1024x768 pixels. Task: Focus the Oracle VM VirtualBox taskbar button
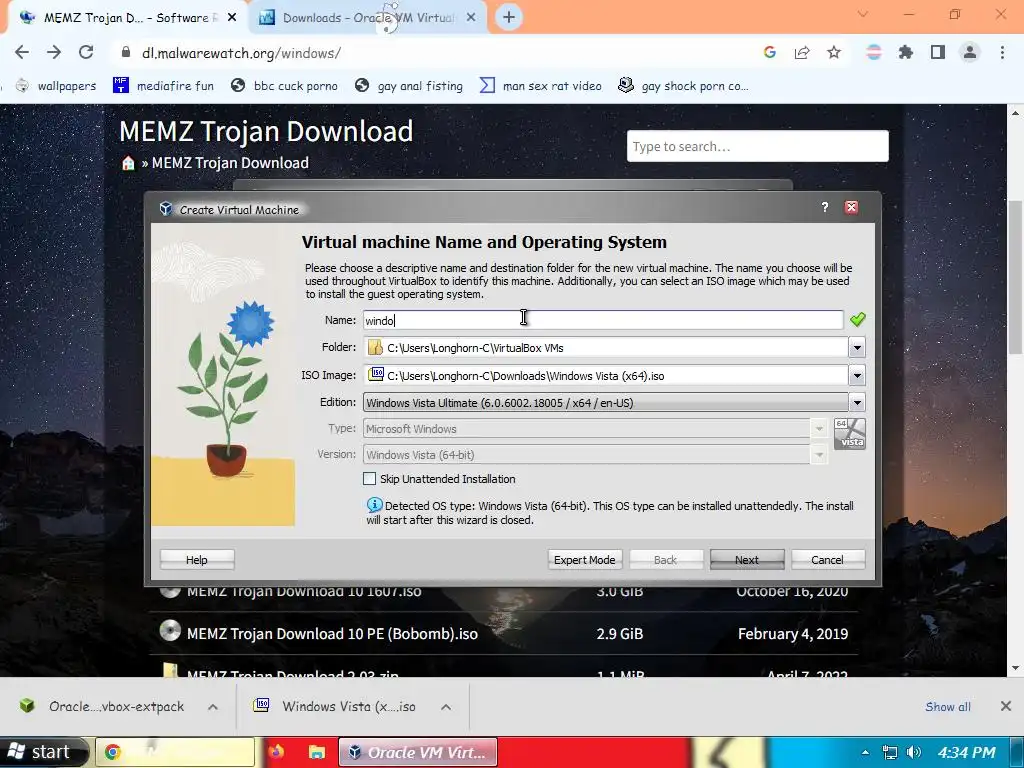[x=418, y=752]
